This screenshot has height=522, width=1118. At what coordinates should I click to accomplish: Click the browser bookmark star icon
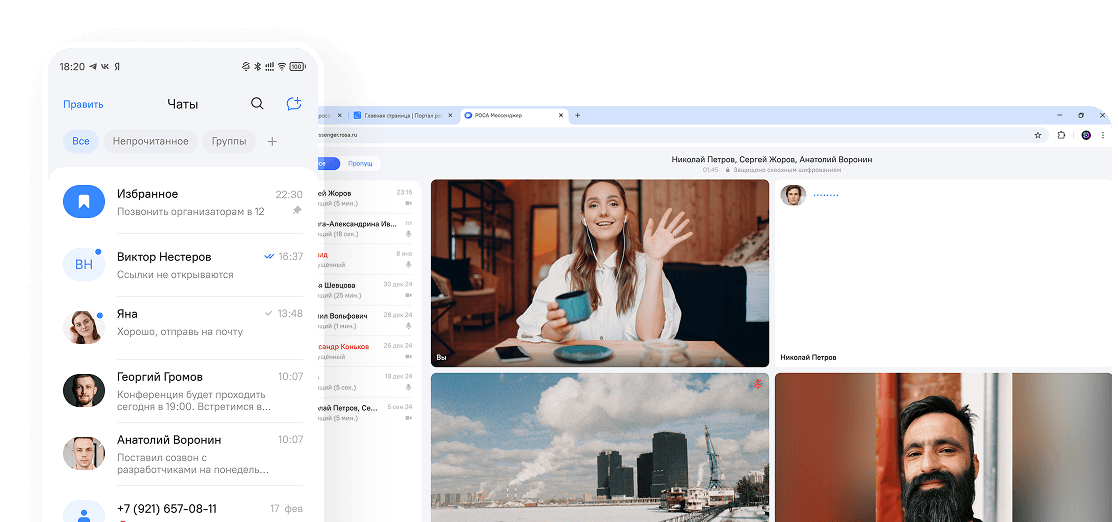1037,135
